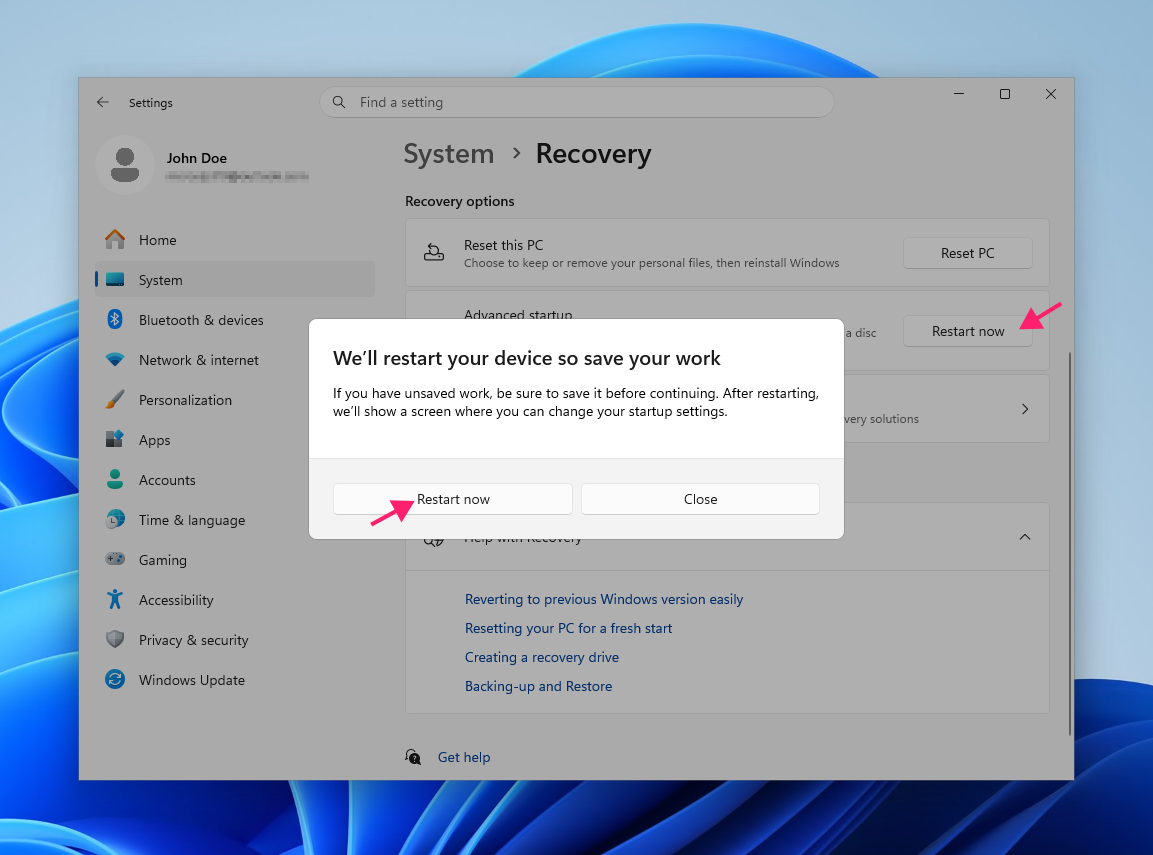
Task: Click the Accessibility figure icon
Action: (115, 600)
